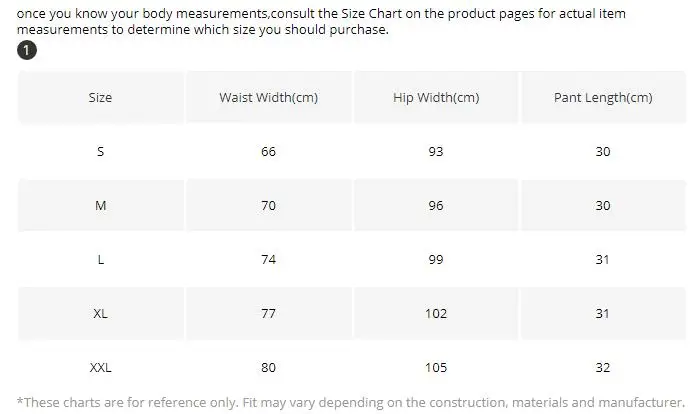Select the Hip Width(cm) header cell

436,97
